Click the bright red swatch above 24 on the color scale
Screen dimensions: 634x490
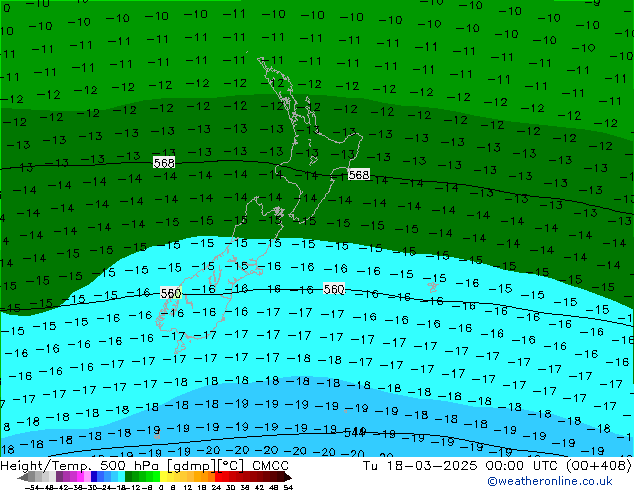pyautogui.click(x=218, y=477)
